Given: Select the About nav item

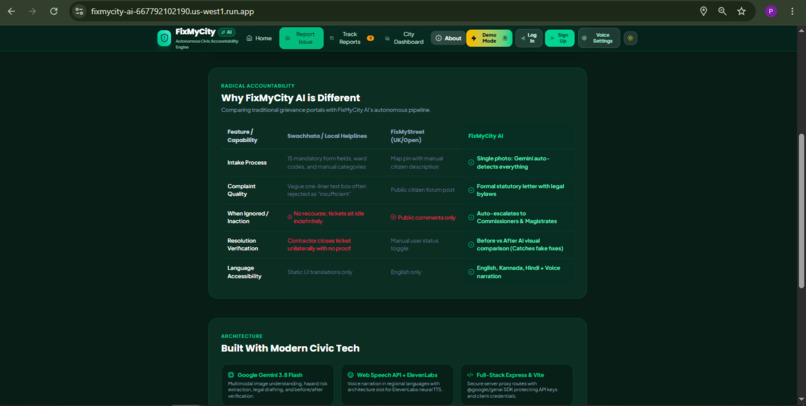Looking at the screenshot, I should (x=448, y=38).
